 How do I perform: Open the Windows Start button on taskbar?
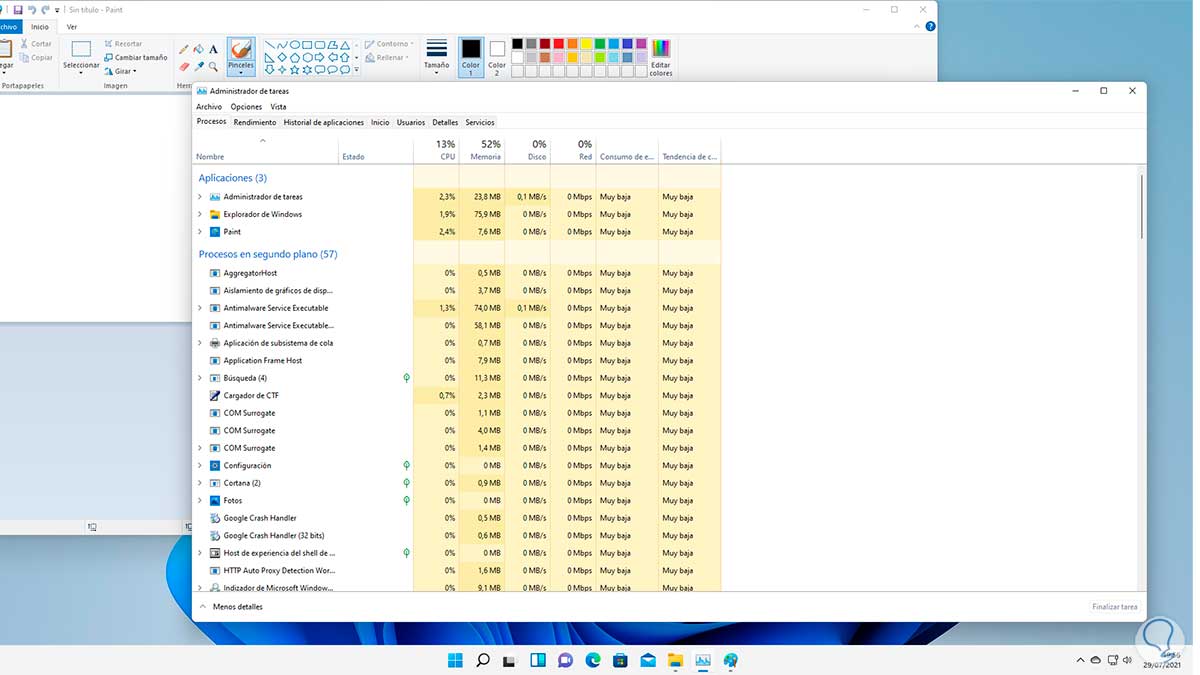455,660
